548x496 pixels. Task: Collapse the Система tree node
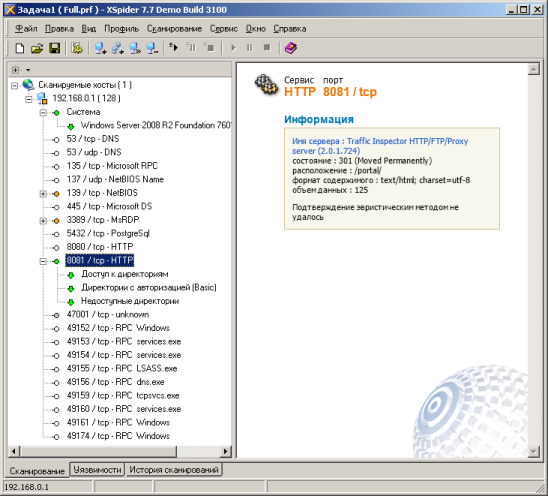pos(43,113)
